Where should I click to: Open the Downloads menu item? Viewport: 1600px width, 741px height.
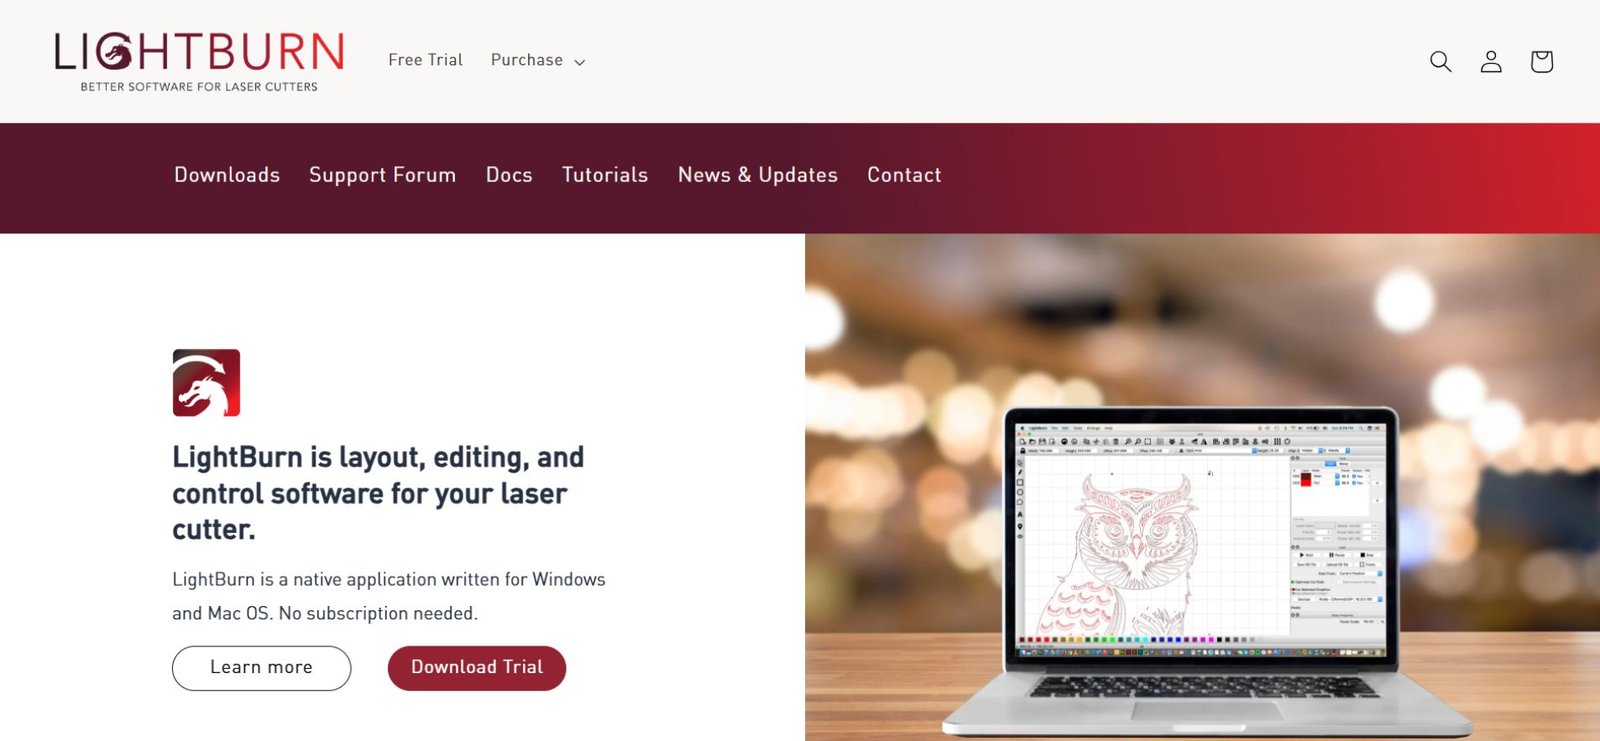[x=227, y=175]
